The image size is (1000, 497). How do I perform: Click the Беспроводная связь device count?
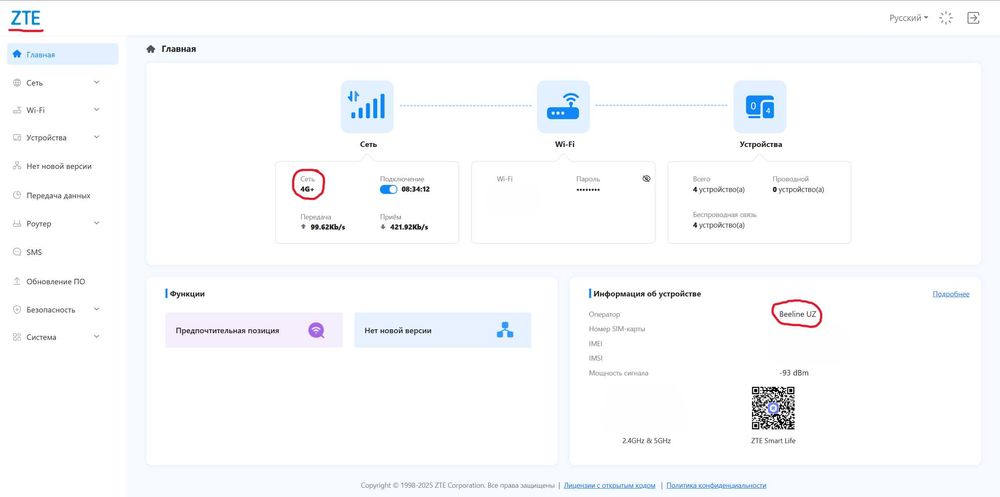[719, 225]
